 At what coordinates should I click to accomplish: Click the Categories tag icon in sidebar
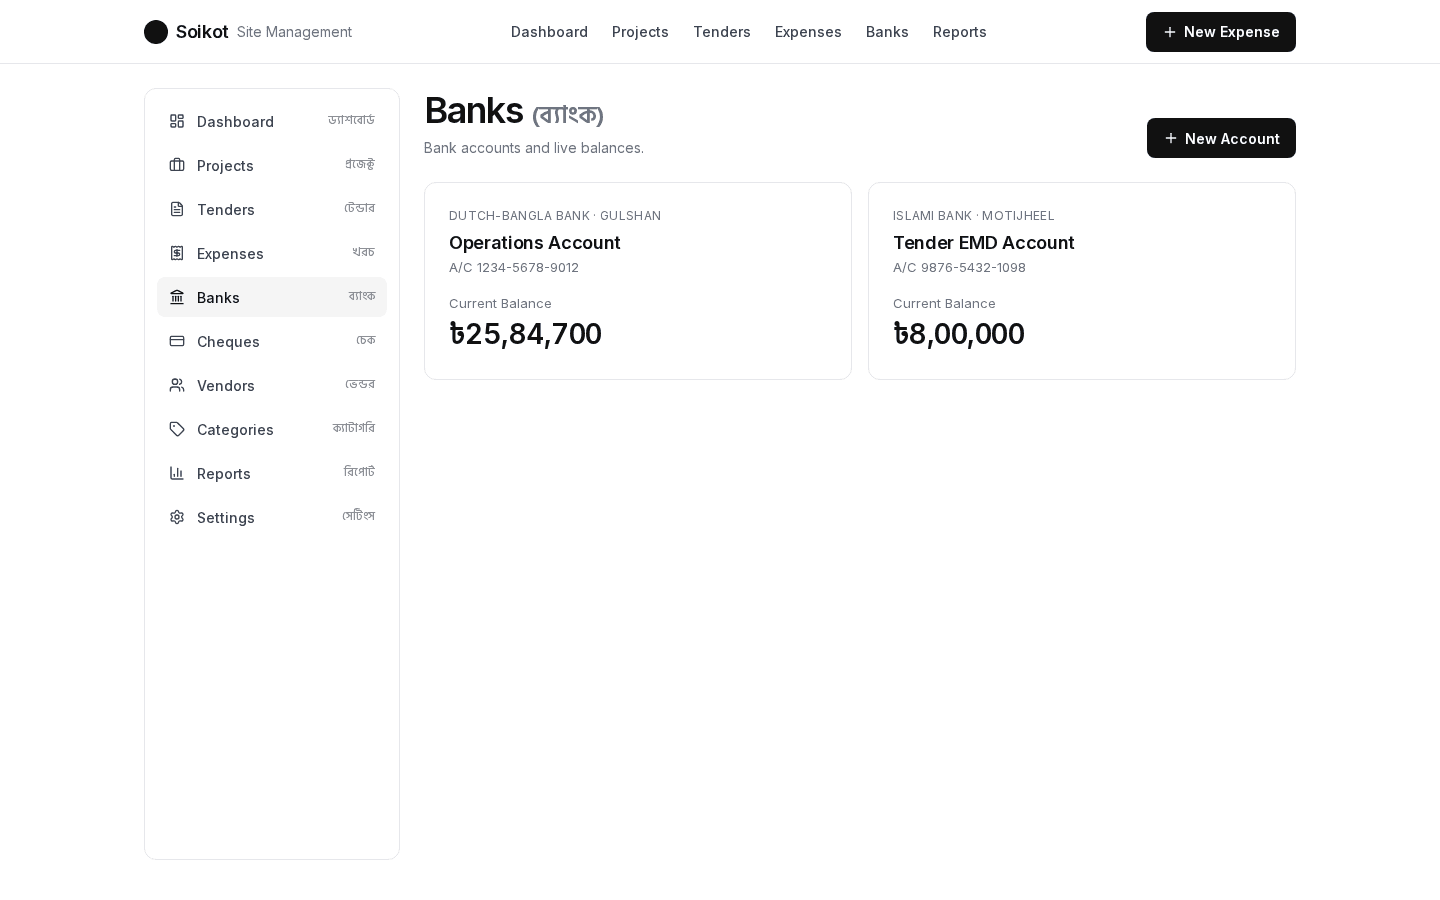pos(177,429)
